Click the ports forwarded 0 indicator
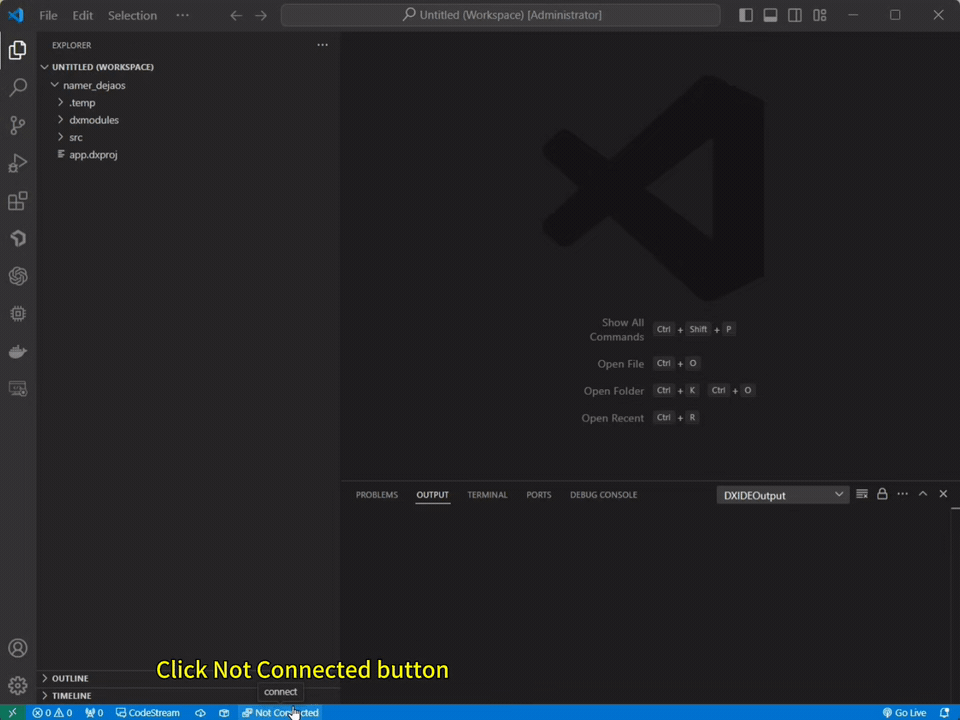This screenshot has width=960, height=720. (x=94, y=713)
